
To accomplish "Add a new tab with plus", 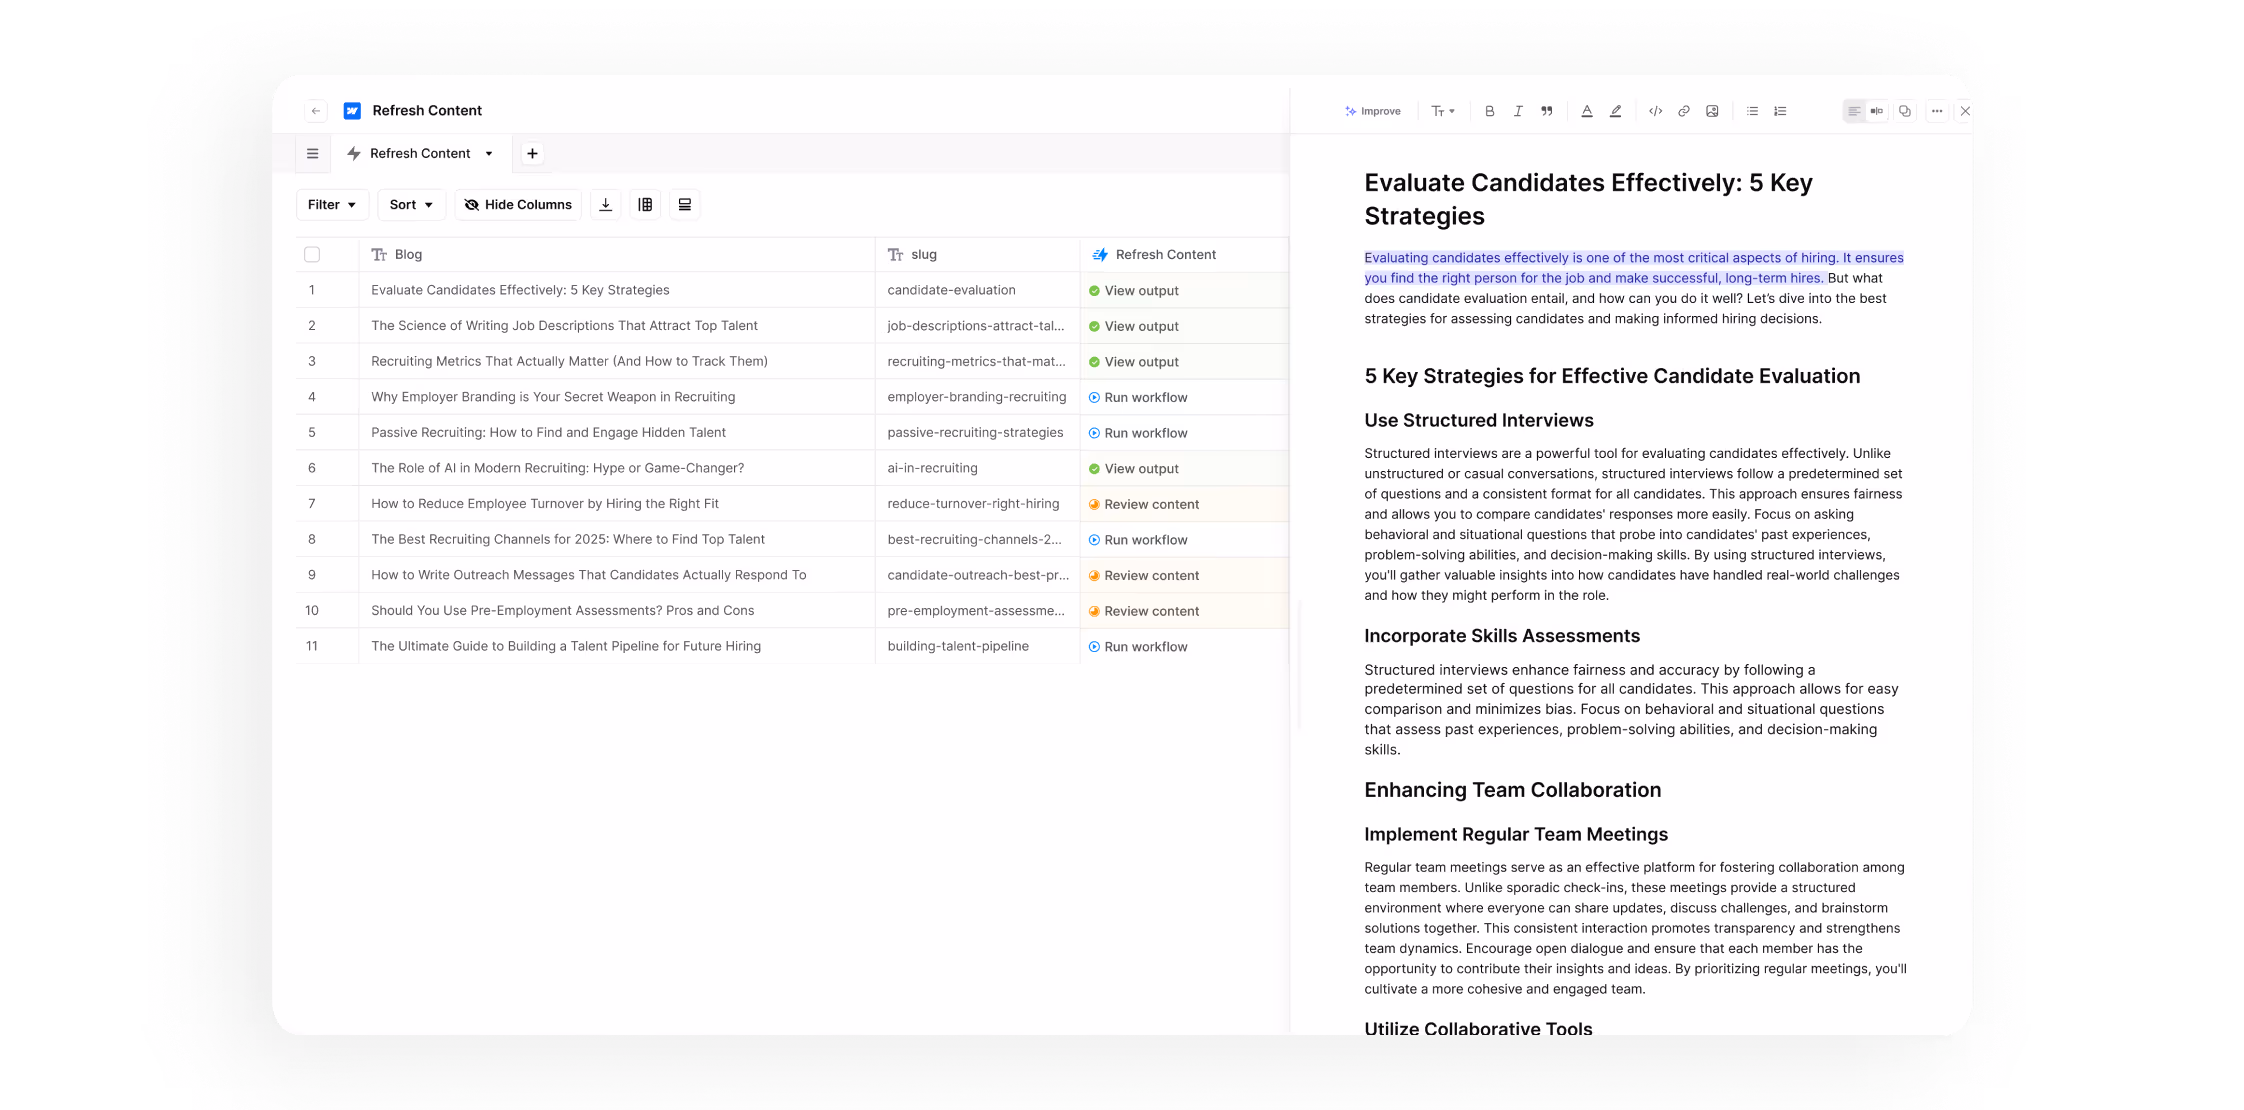I will tap(532, 153).
